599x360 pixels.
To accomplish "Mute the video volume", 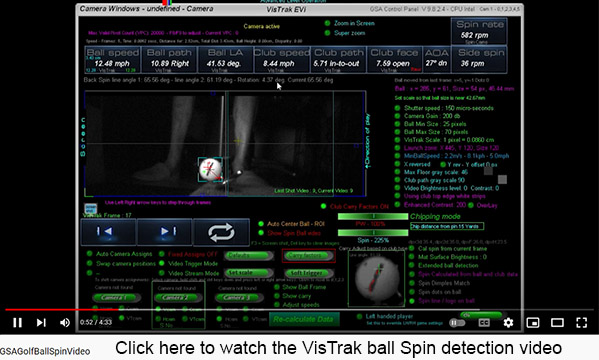I will pos(65,323).
